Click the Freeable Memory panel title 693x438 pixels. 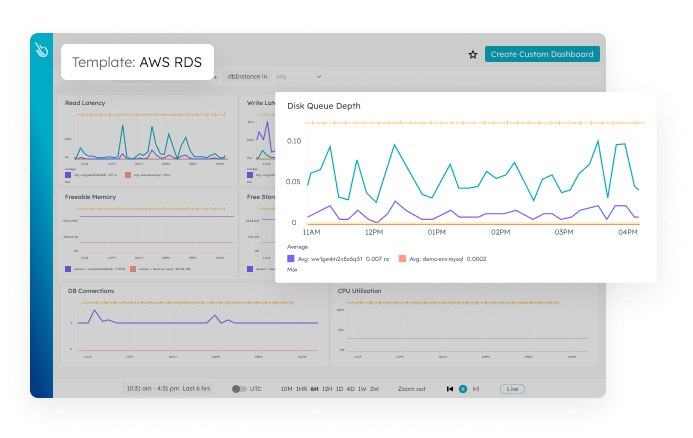click(90, 197)
